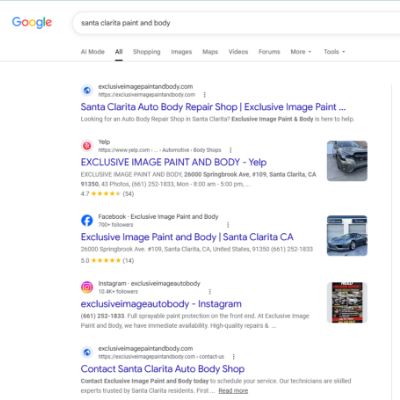Open three-dot menu for Yelp result
This screenshot has width=400, height=400.
(230, 150)
